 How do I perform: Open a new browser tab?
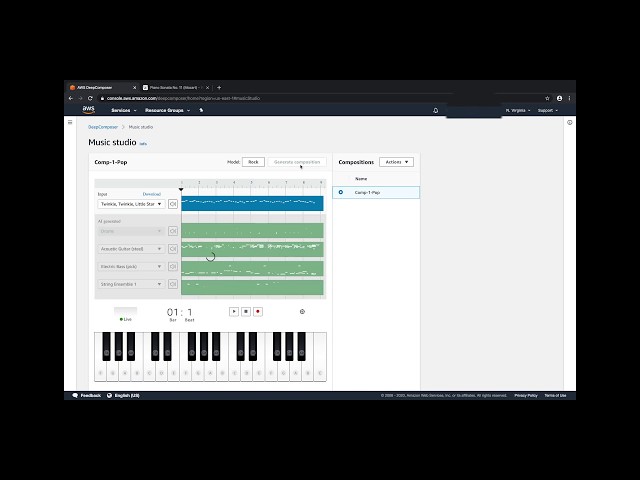tap(219, 87)
